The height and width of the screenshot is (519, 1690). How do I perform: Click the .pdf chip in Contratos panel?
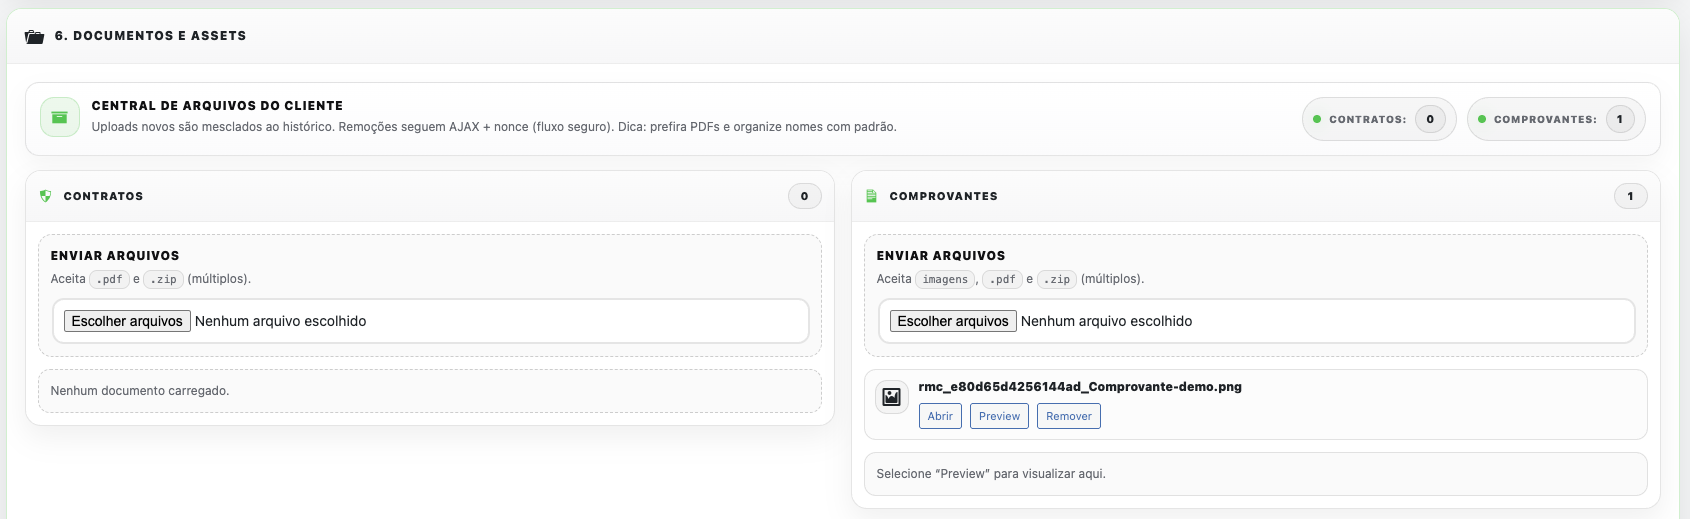point(109,280)
